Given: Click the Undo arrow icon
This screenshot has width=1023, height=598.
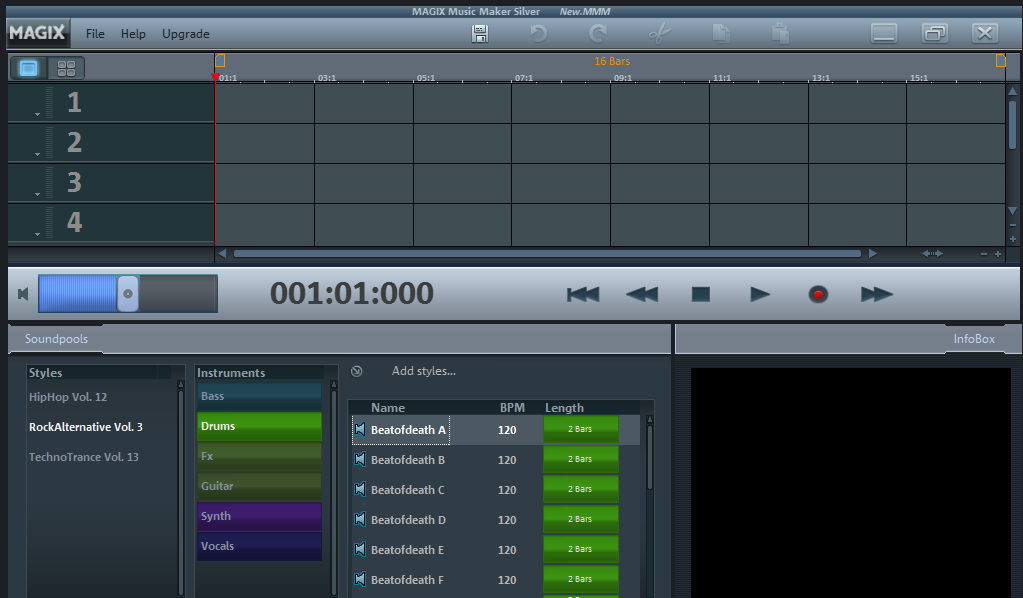Looking at the screenshot, I should pyautogui.click(x=538, y=33).
